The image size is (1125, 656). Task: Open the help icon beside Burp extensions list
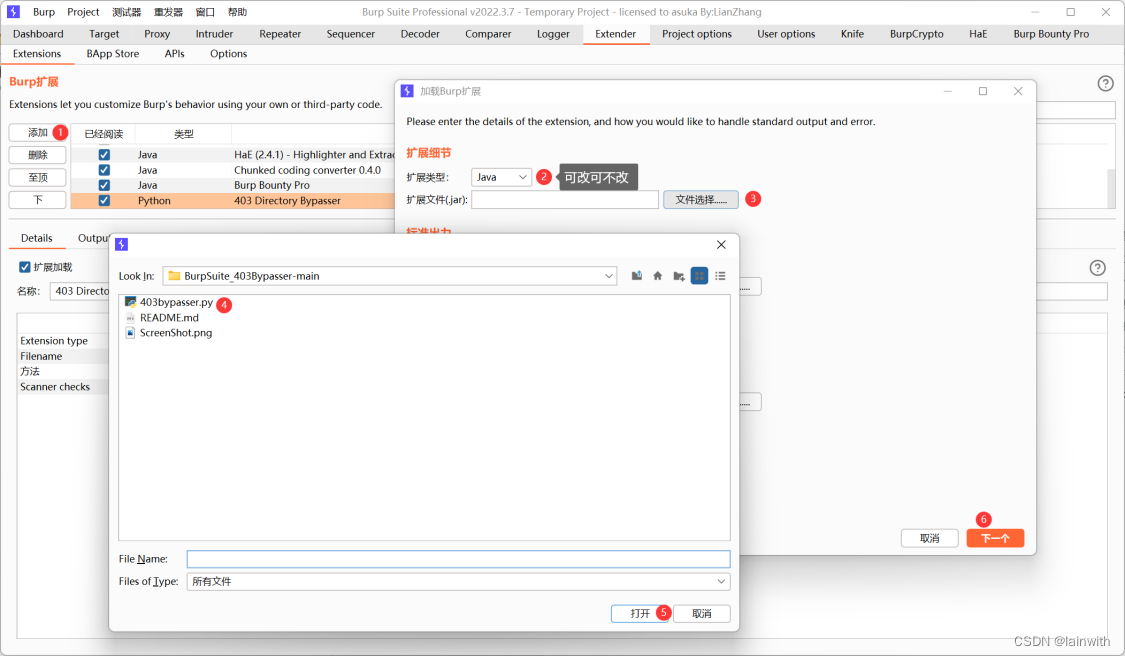pos(1105,83)
